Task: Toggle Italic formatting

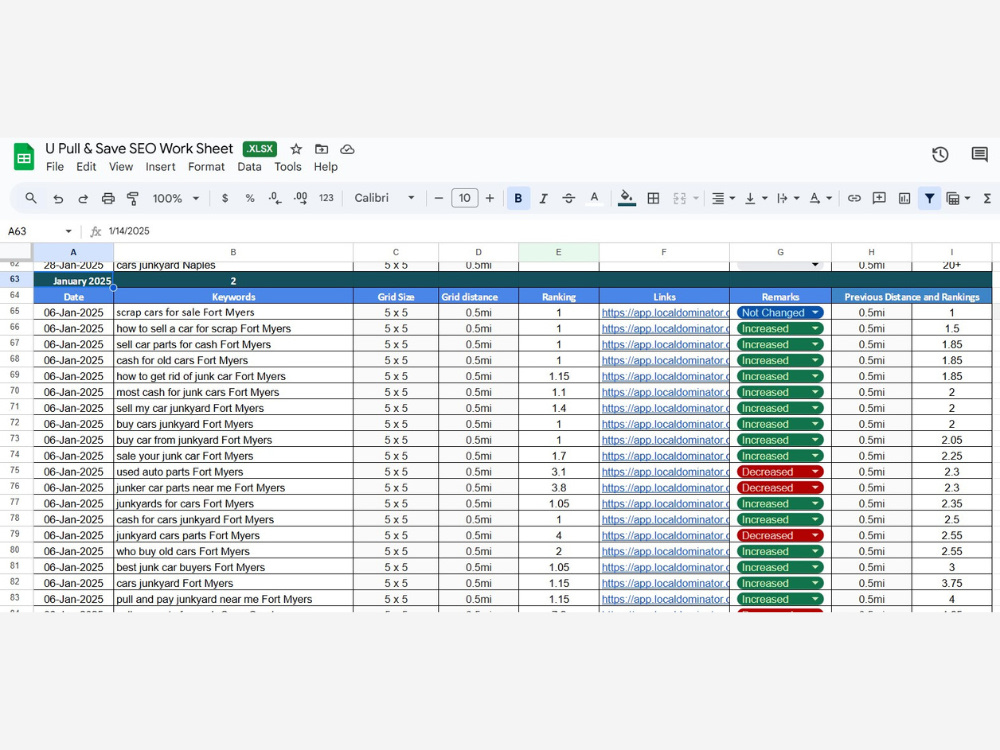Action: pyautogui.click(x=543, y=198)
